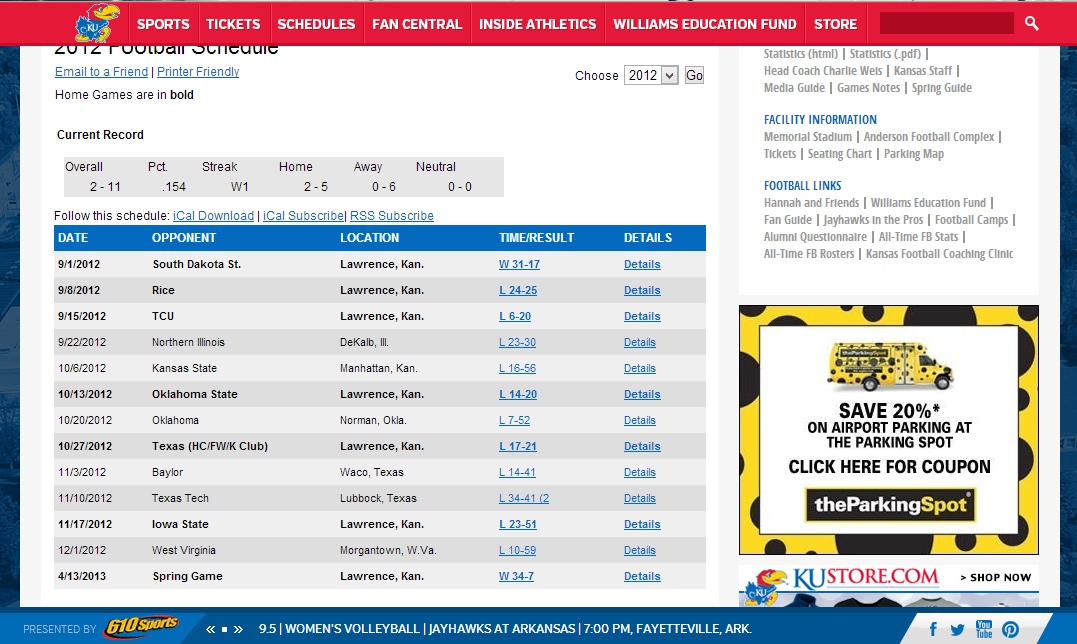
Task: Open the W 31-17 South Dakota St. result
Action: (519, 264)
